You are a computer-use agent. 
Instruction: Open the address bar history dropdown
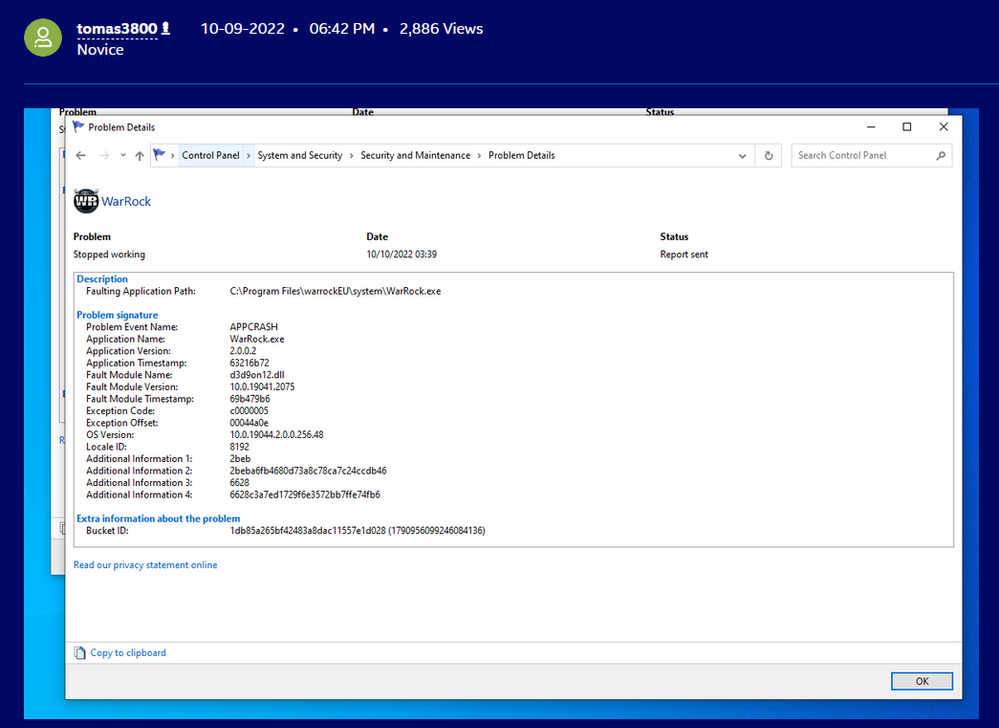pos(742,156)
